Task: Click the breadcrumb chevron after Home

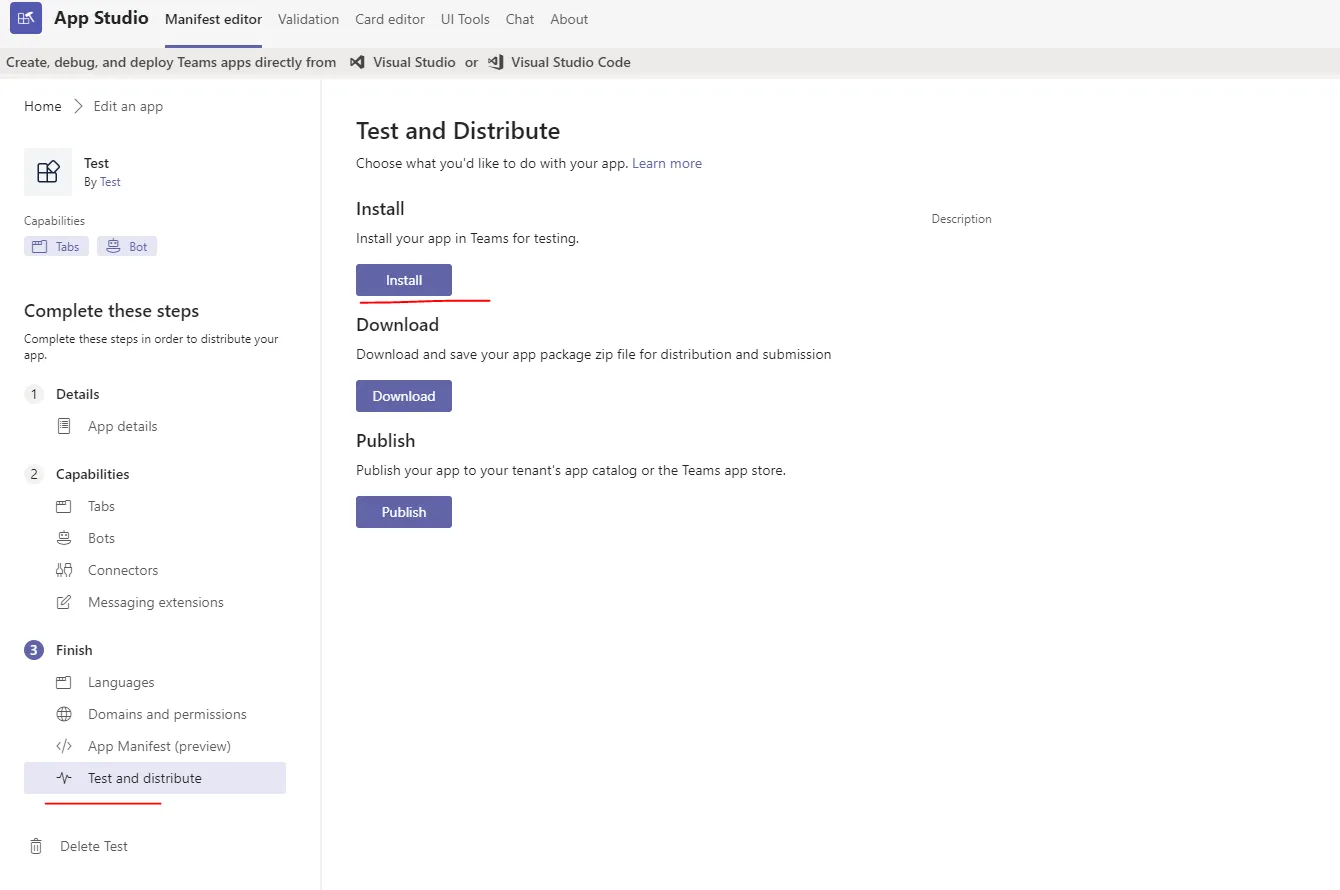Action: click(78, 106)
